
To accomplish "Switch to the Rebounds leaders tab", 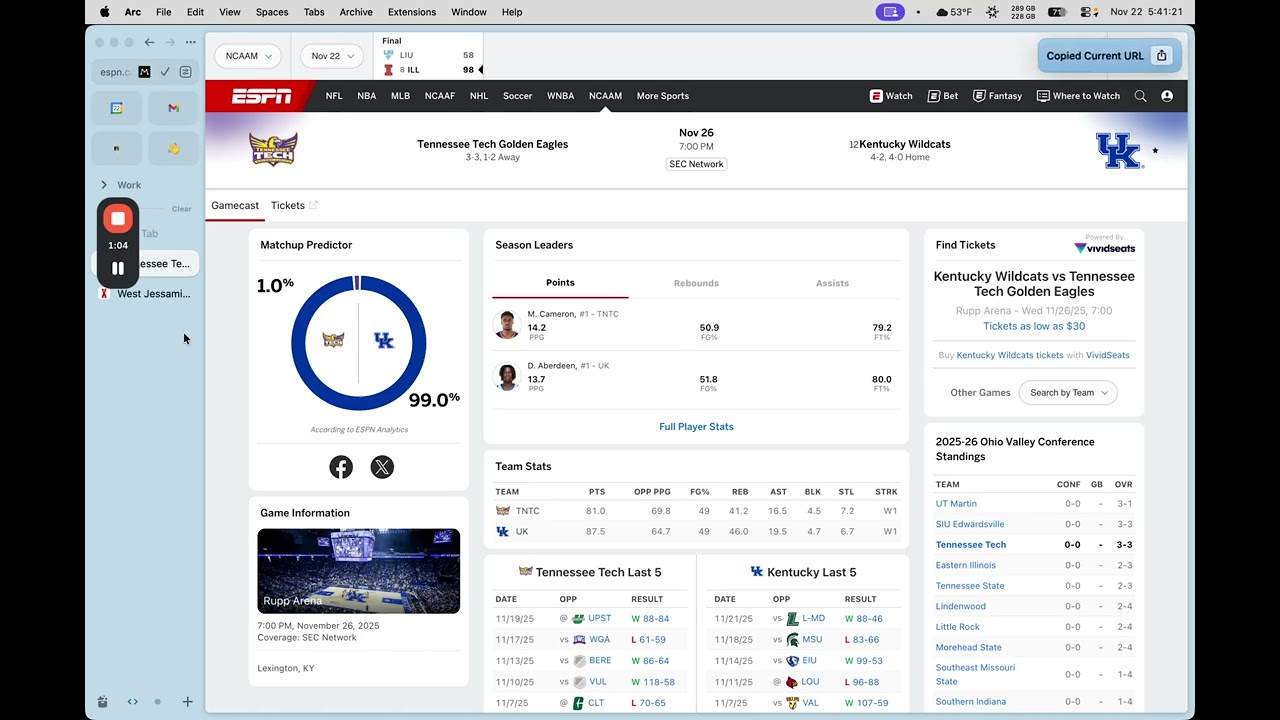I will (696, 283).
